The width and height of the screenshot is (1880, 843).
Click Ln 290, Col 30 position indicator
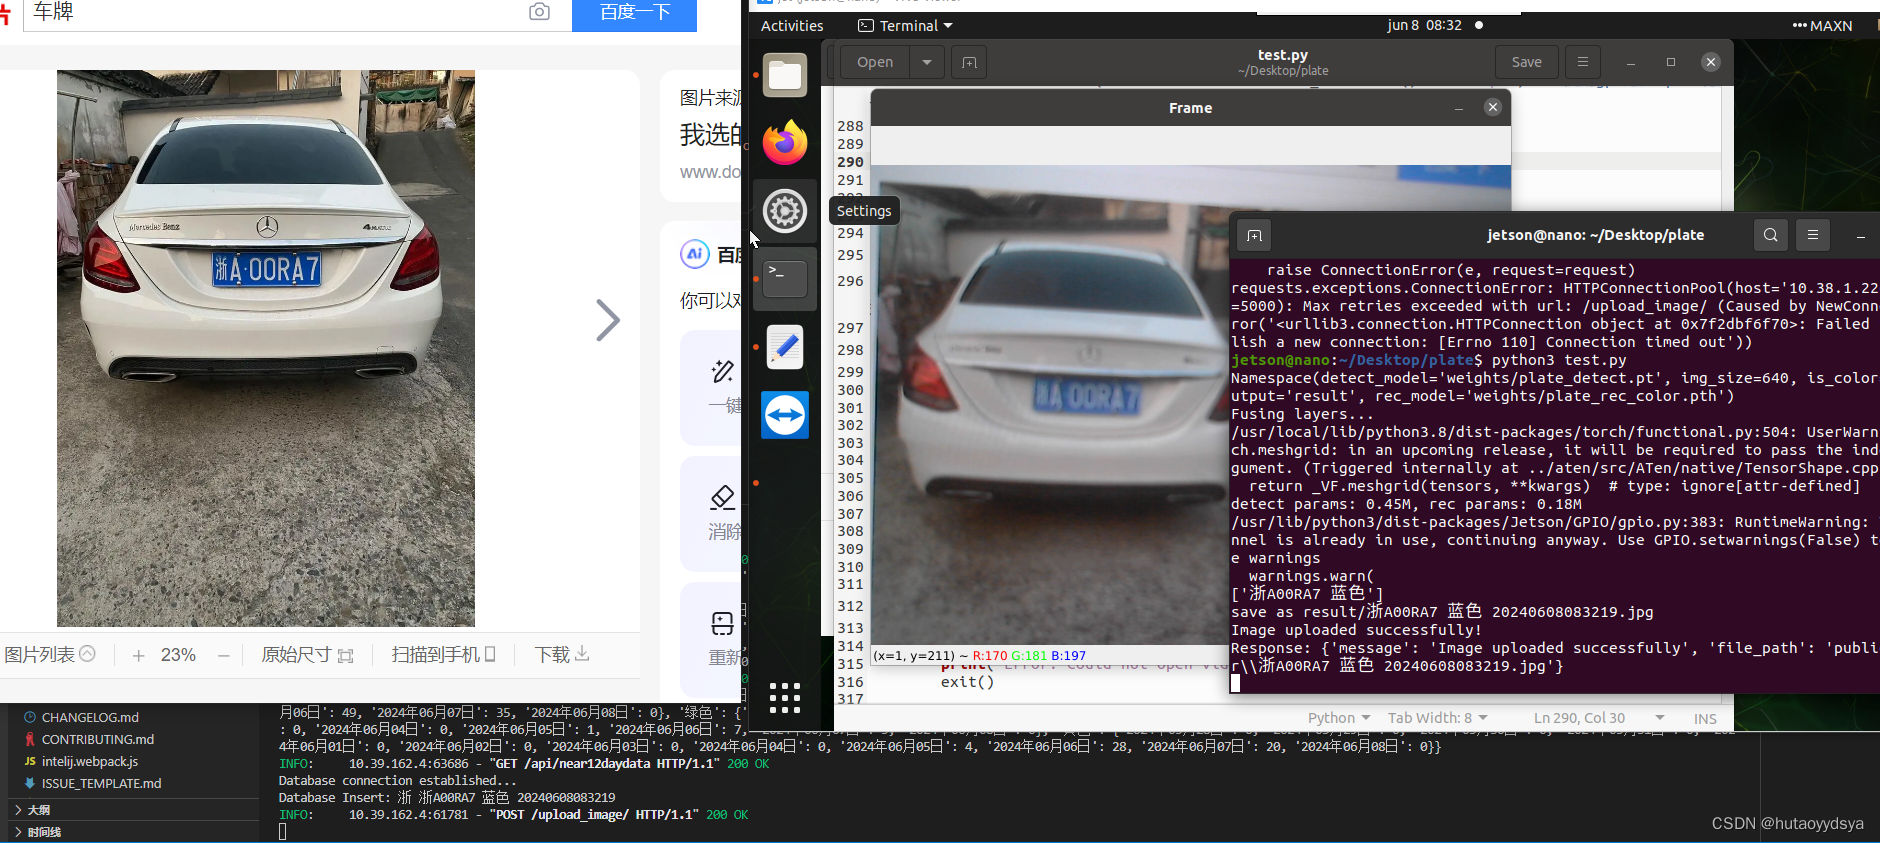1580,718
